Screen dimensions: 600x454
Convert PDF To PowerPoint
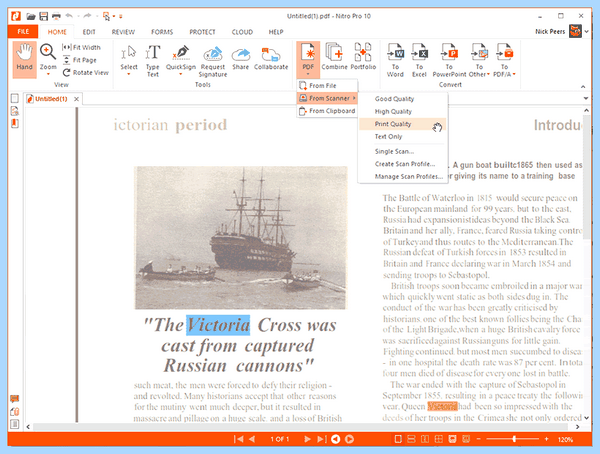click(x=449, y=60)
